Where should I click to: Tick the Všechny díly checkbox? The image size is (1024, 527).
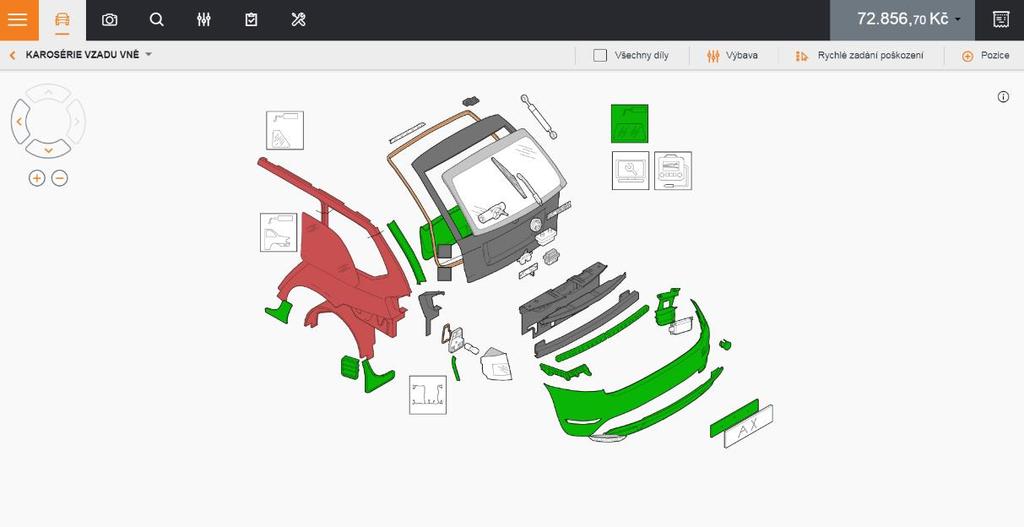tap(600, 56)
